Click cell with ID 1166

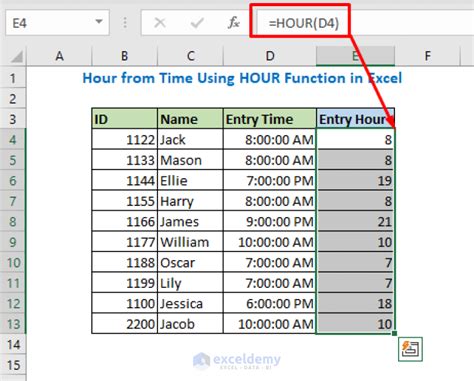click(x=124, y=222)
